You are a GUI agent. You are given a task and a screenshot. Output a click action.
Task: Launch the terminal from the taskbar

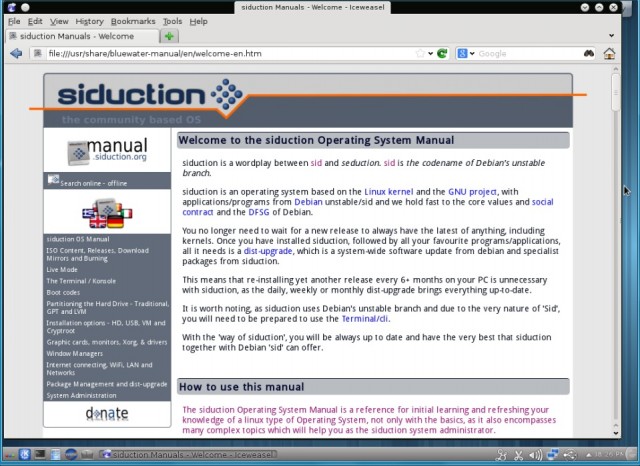pyautogui.click(x=40, y=454)
